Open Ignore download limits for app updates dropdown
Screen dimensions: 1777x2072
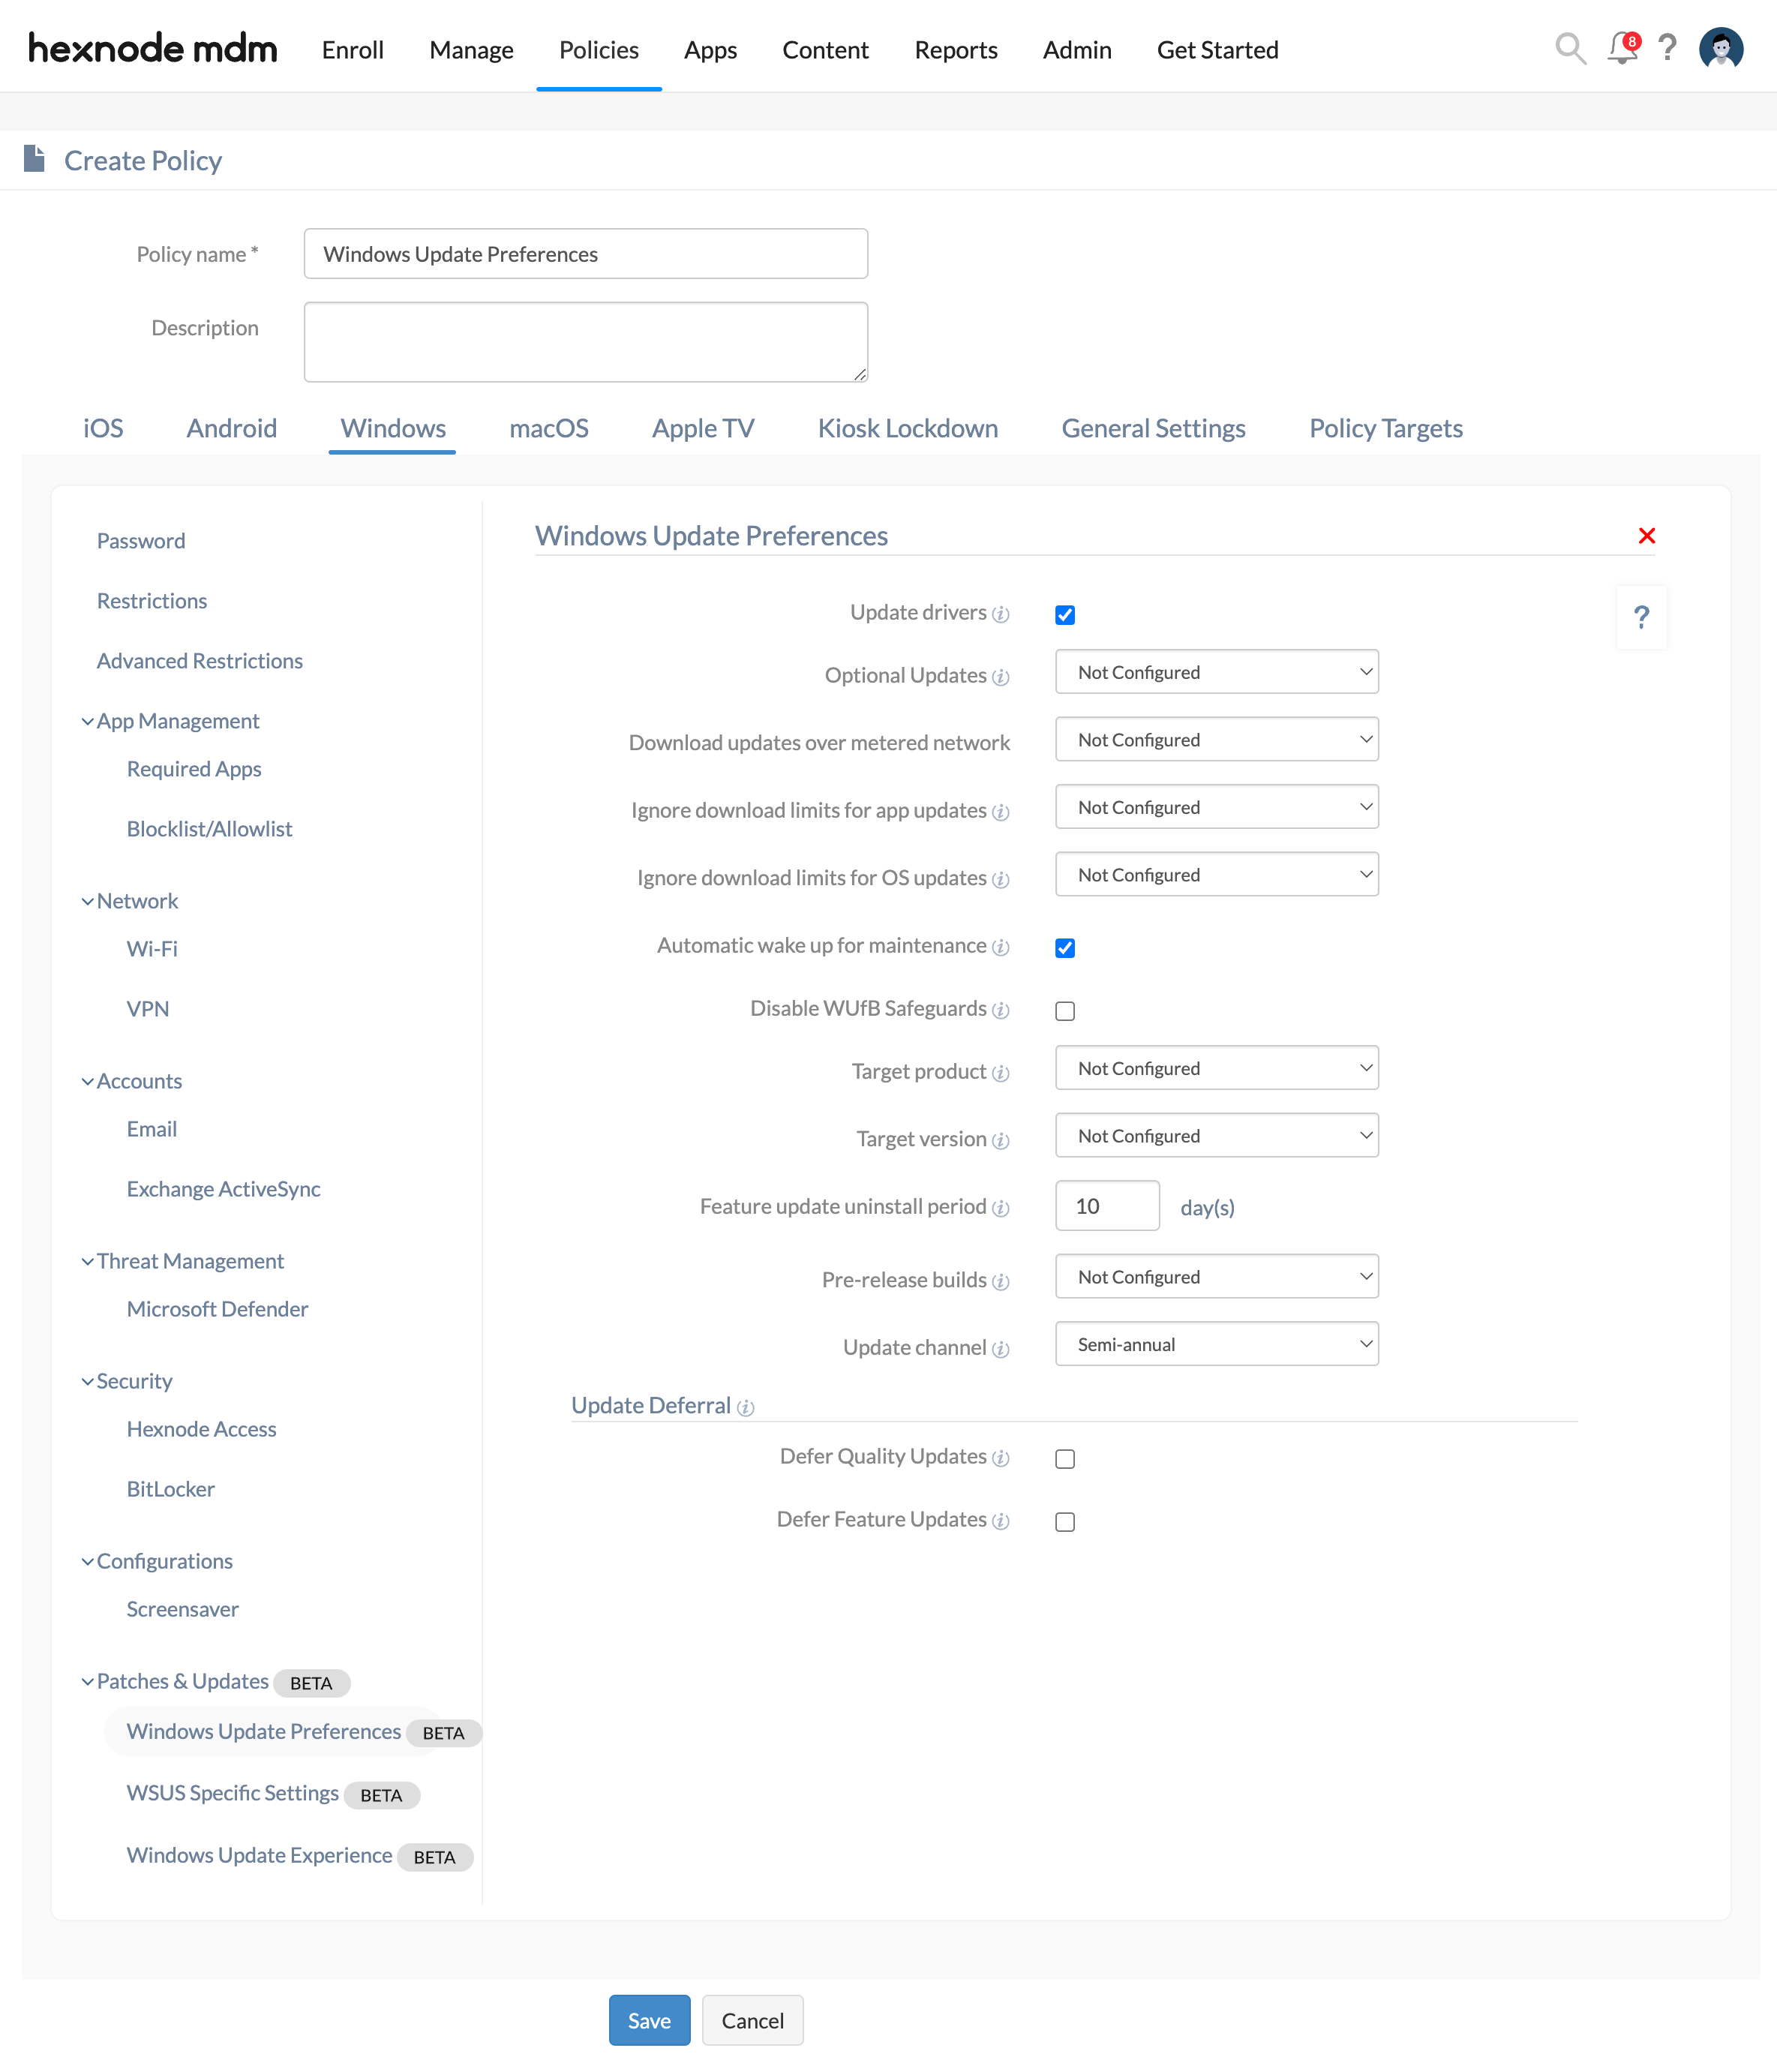(1216, 807)
